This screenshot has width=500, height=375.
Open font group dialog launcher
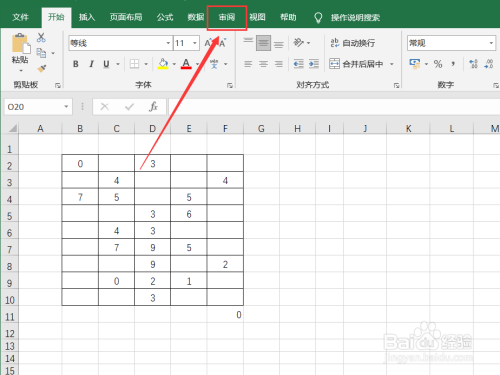(x=230, y=86)
